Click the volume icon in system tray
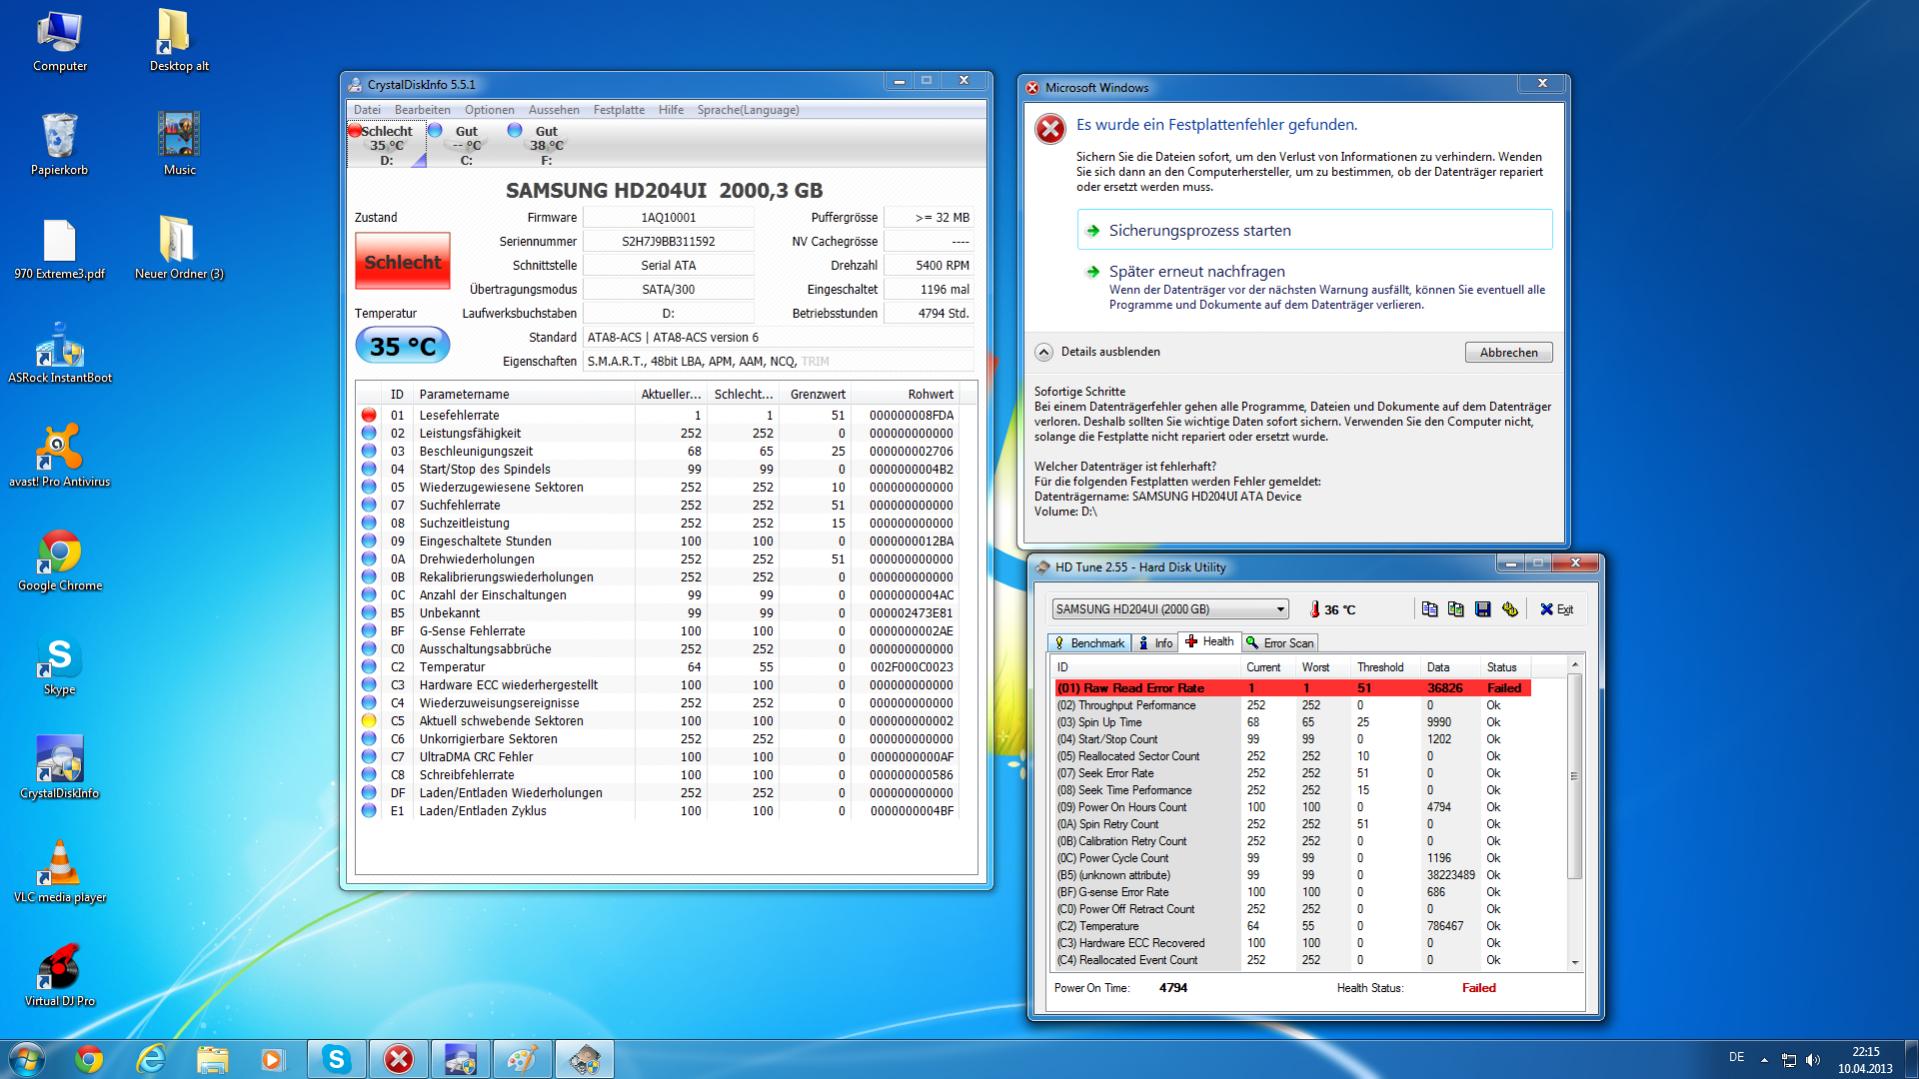This screenshot has height=1079, width=1919. coord(1812,1060)
